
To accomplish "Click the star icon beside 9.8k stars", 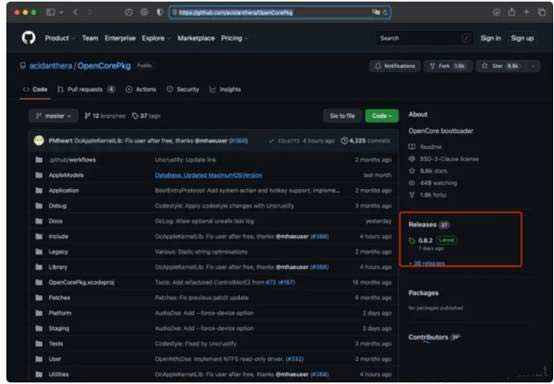I will coord(412,171).
